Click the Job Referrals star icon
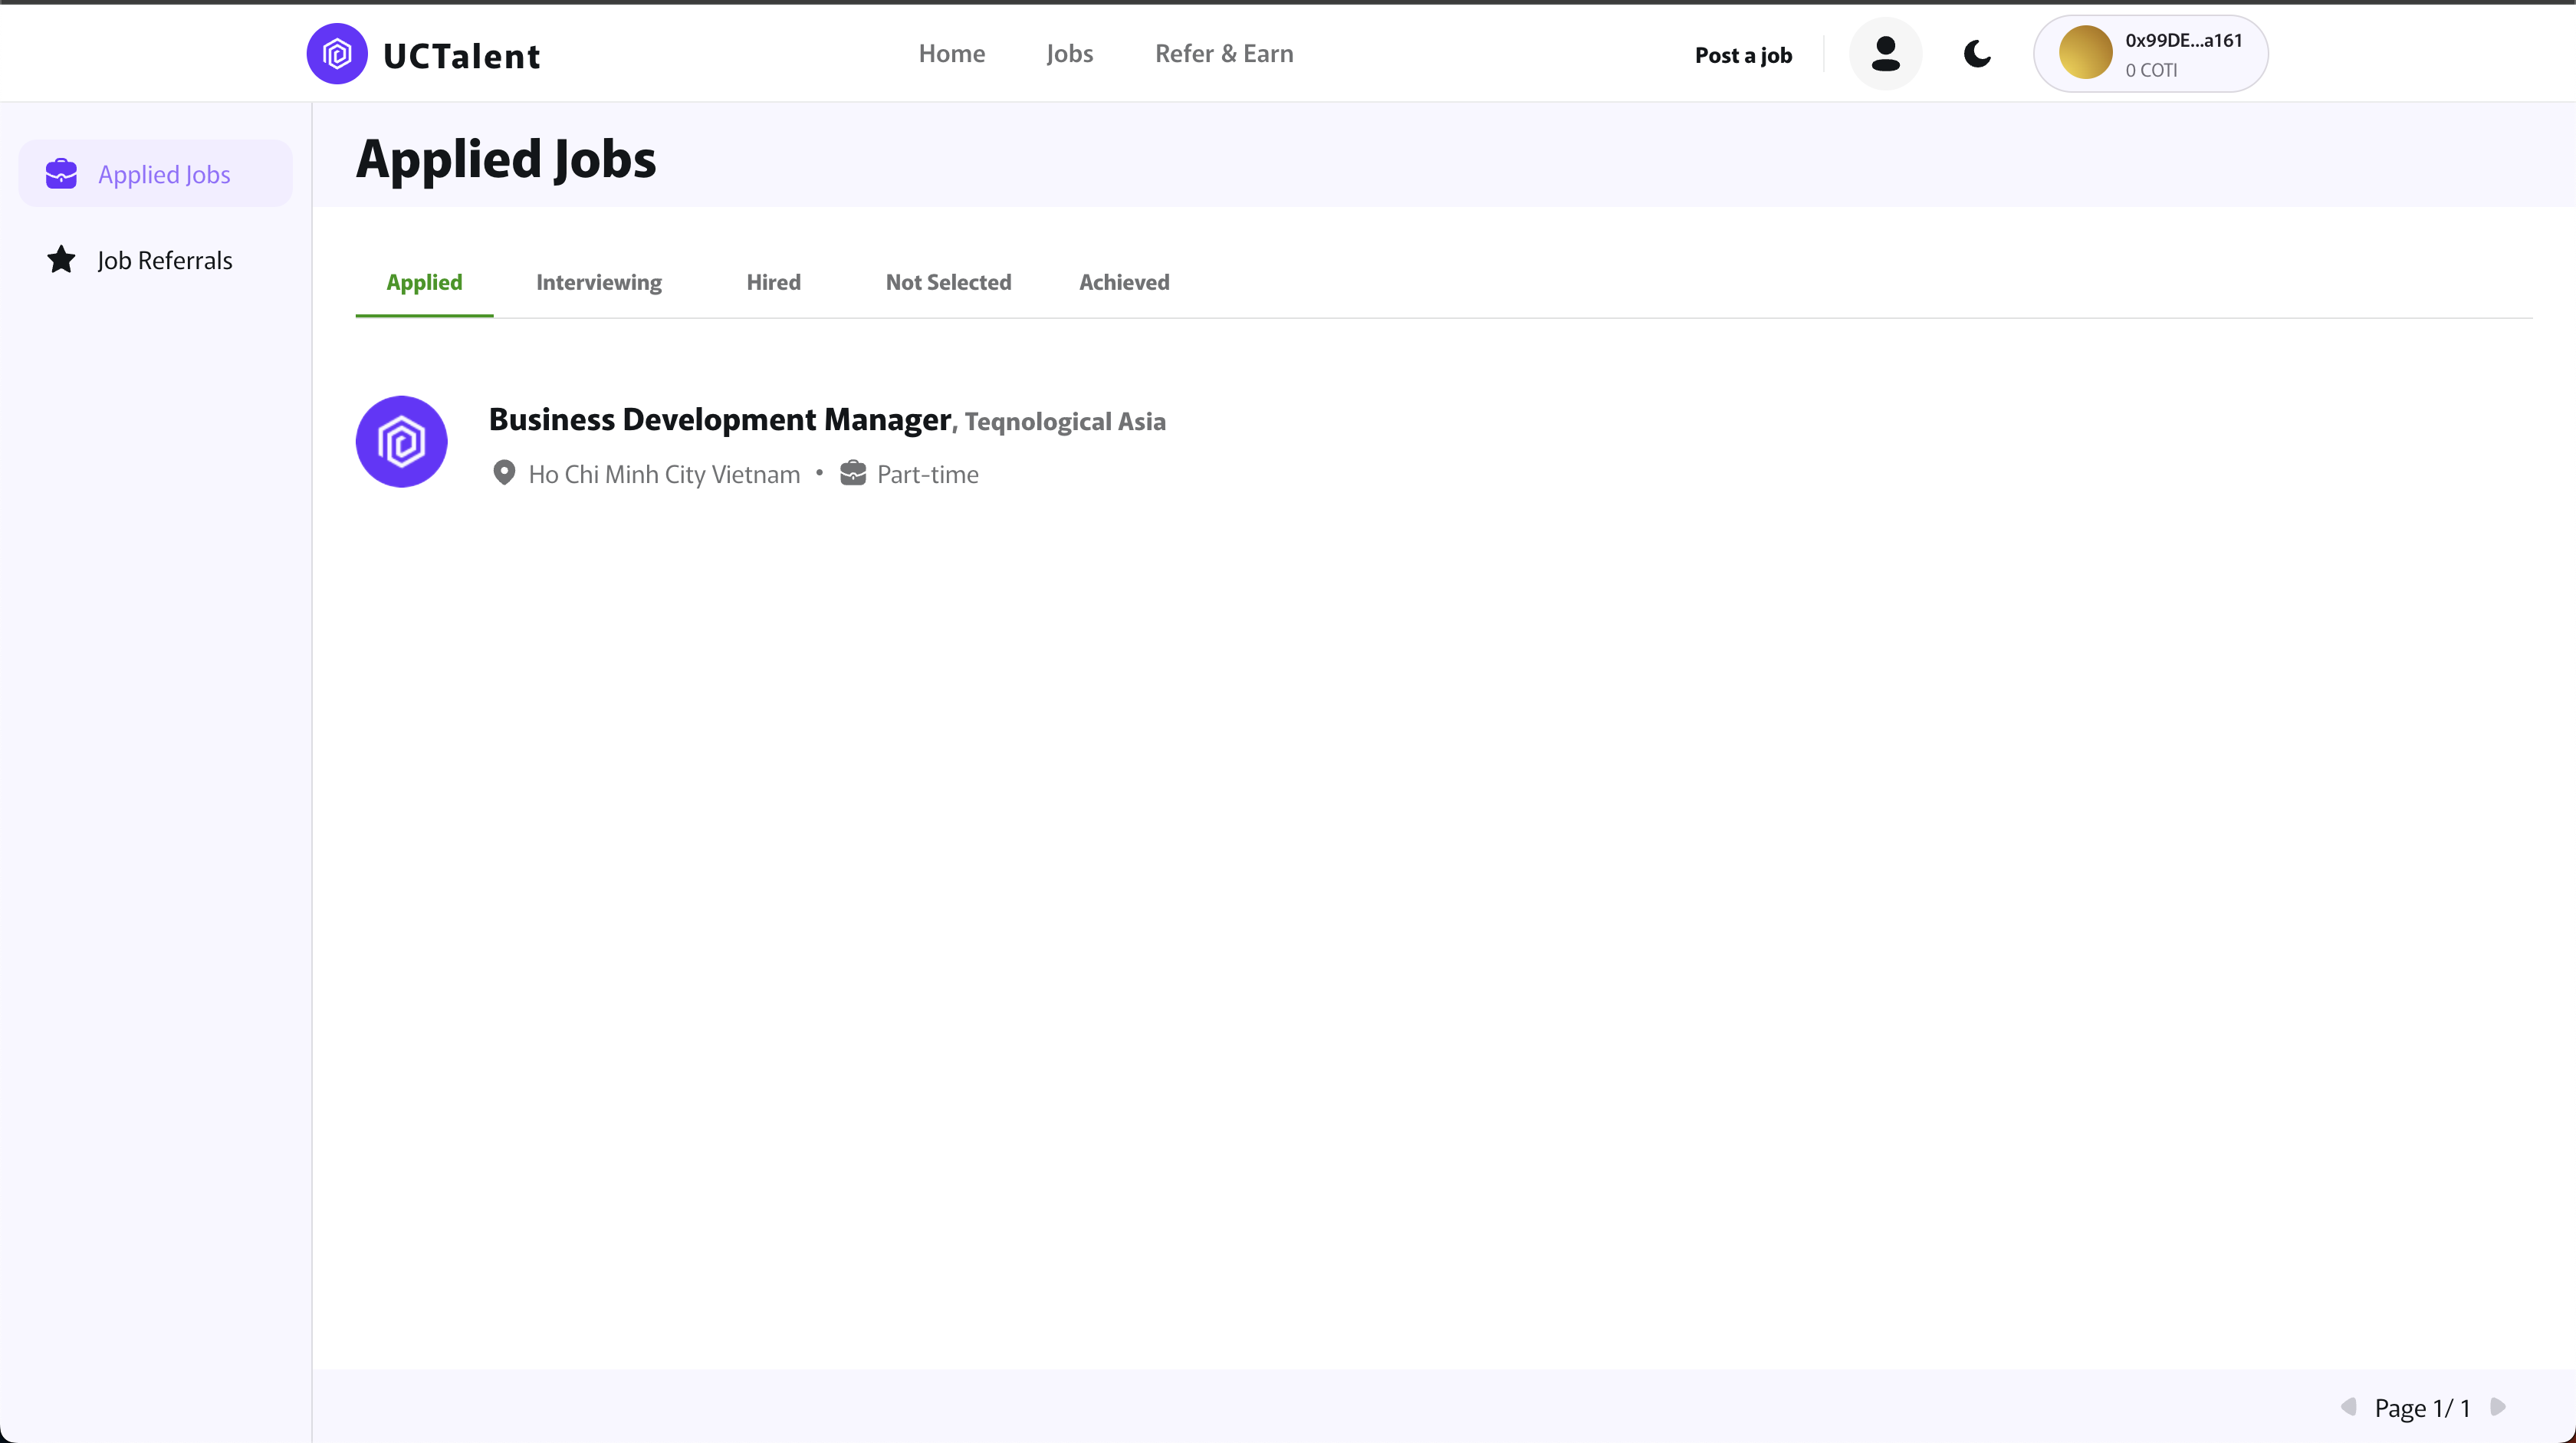This screenshot has width=2576, height=1443. tap(61, 260)
